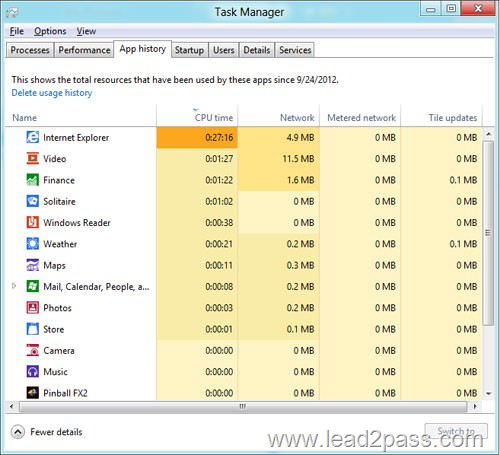Click the vertical scrollbar thumb
Viewport: 500px width, 455px height.
(x=489, y=233)
